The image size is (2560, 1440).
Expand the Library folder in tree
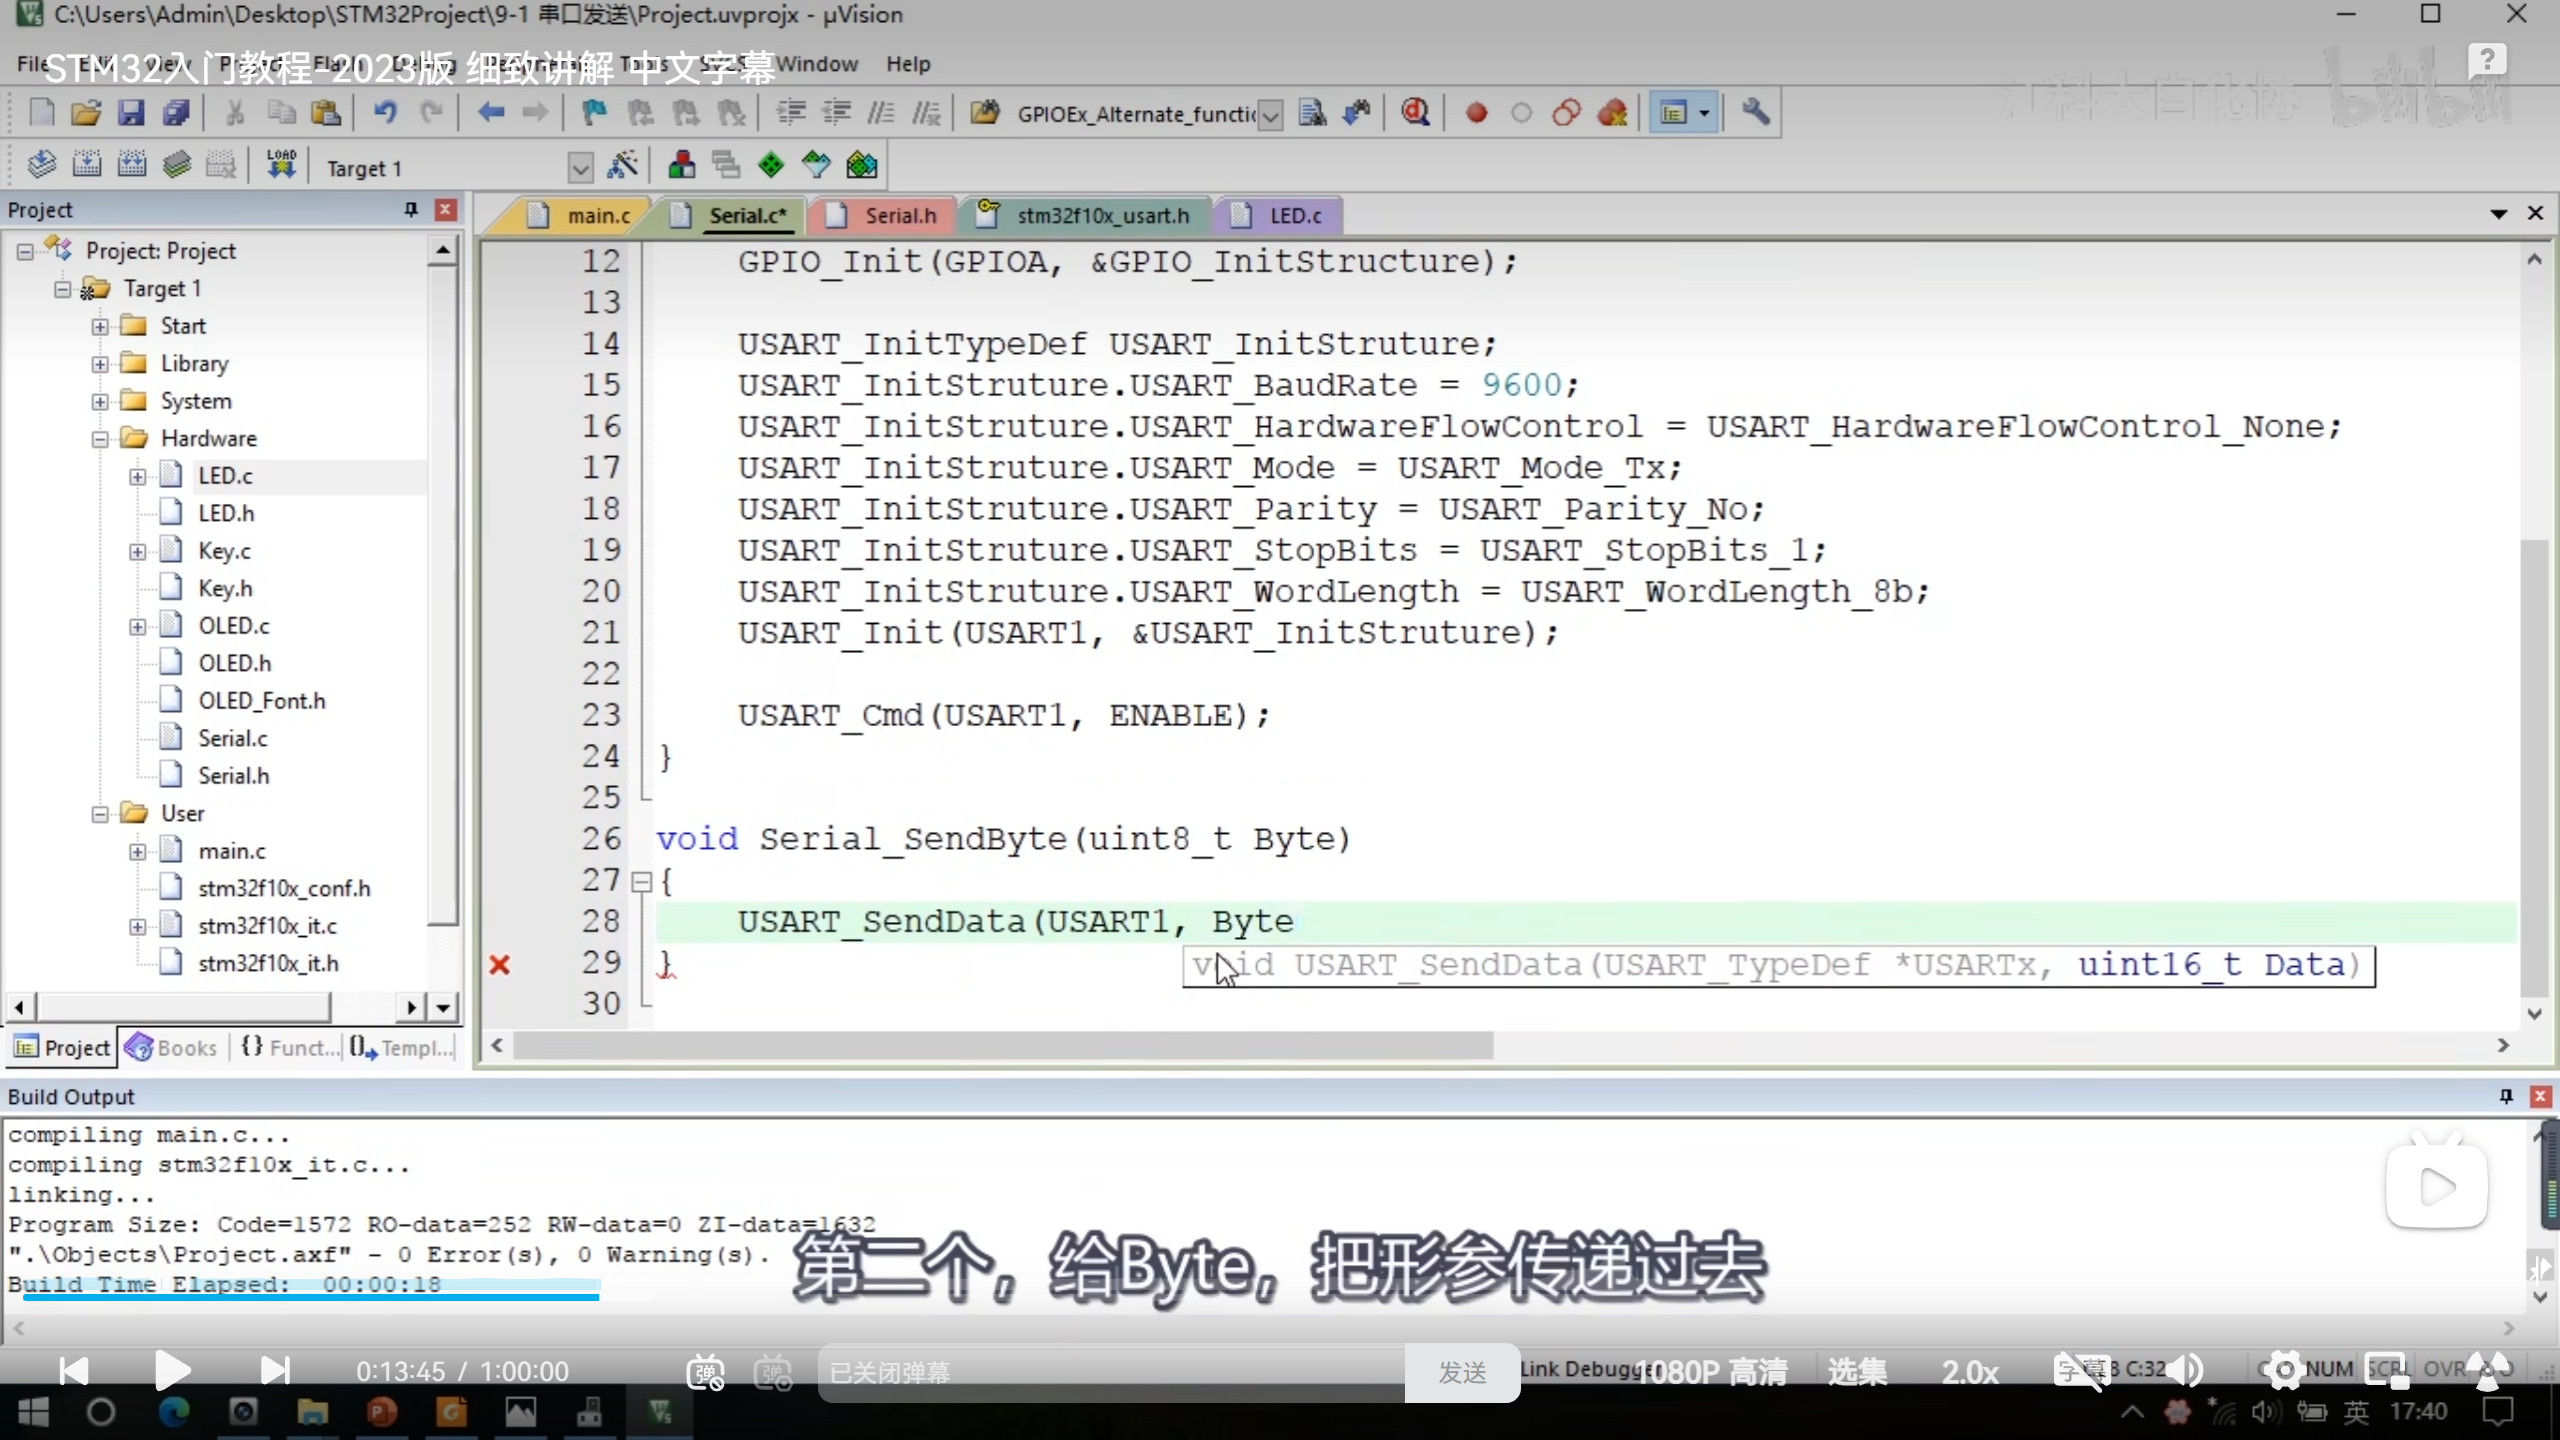click(100, 364)
